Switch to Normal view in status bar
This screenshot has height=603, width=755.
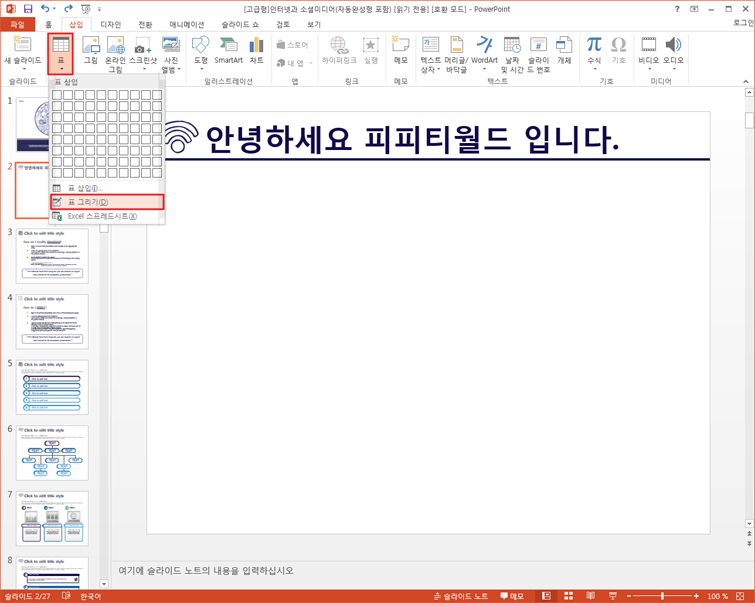coord(546,596)
